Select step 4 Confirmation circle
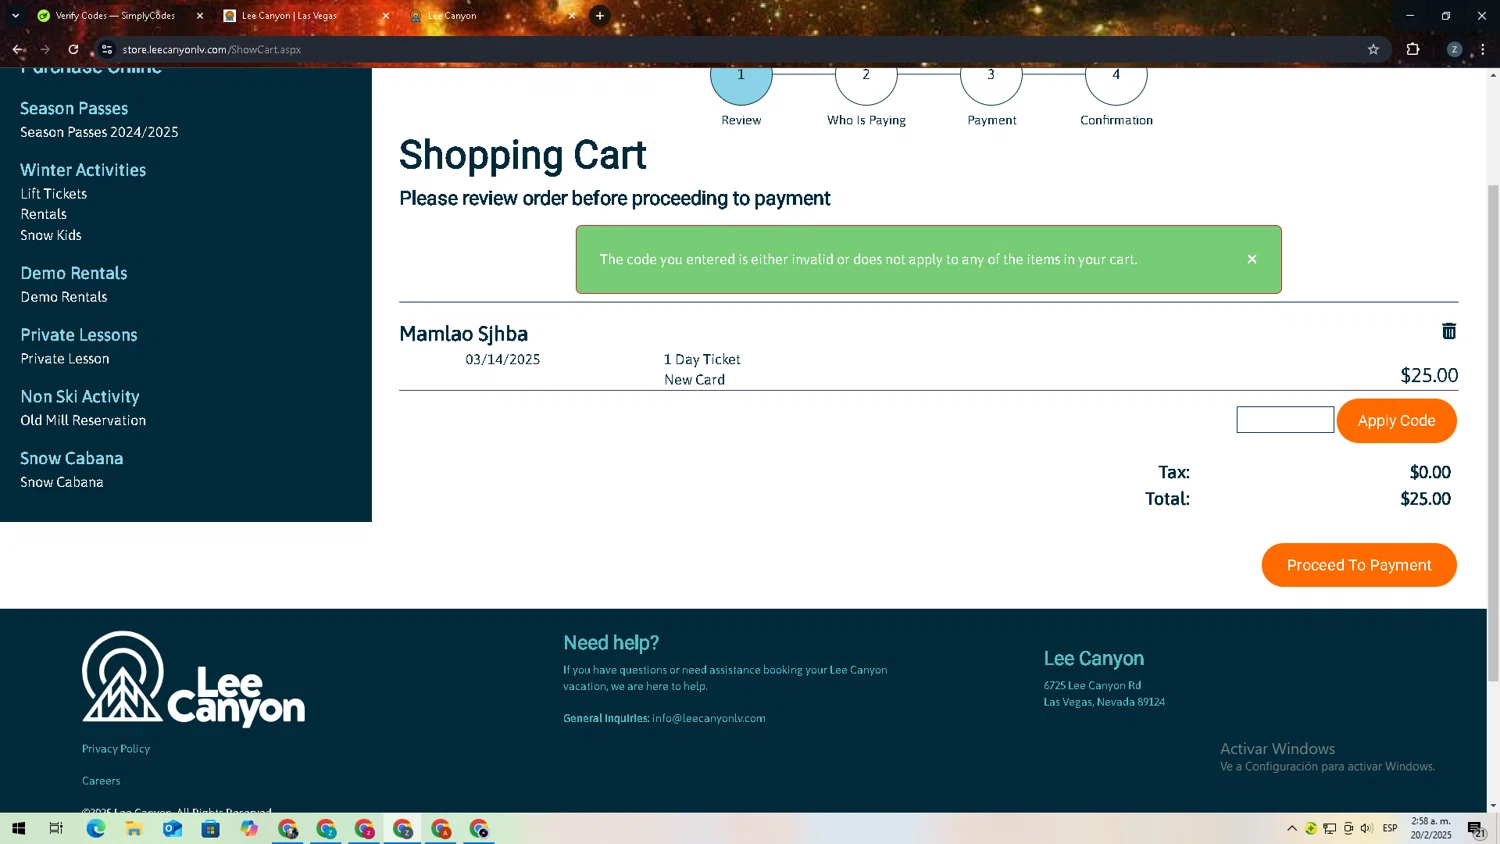The height and width of the screenshot is (844, 1500). (x=1116, y=80)
